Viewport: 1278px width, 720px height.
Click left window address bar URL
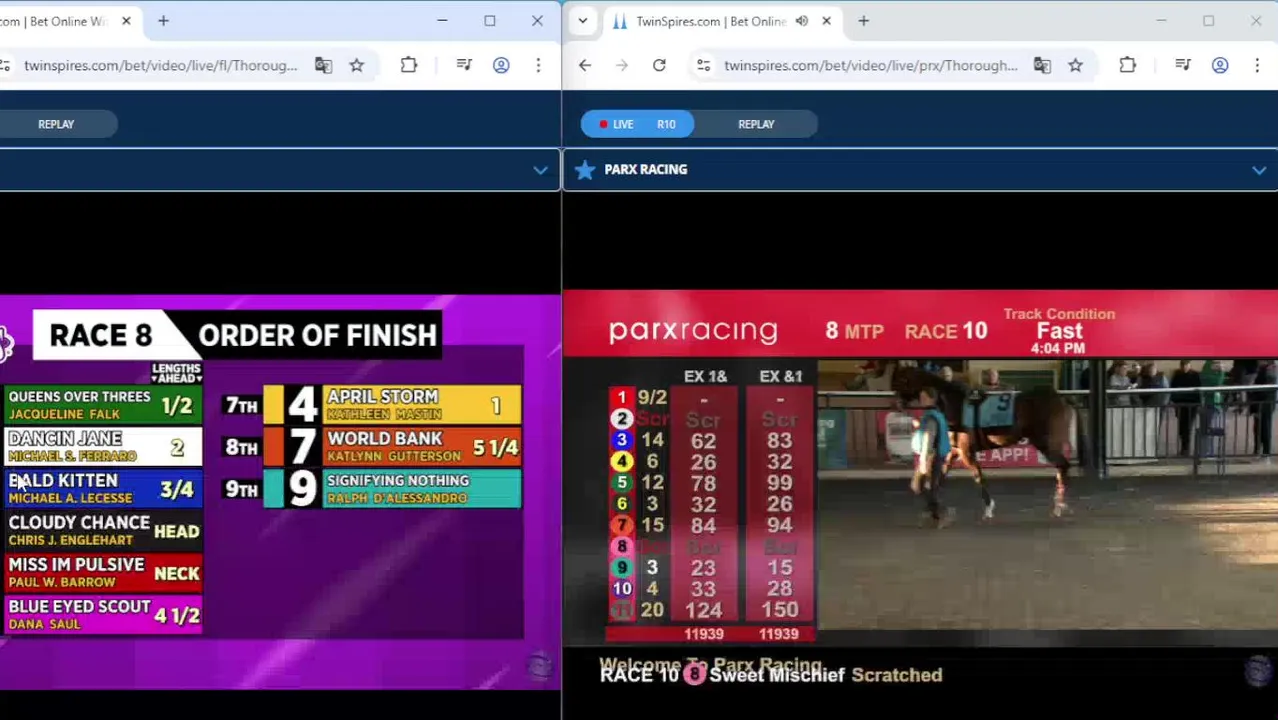pos(160,65)
